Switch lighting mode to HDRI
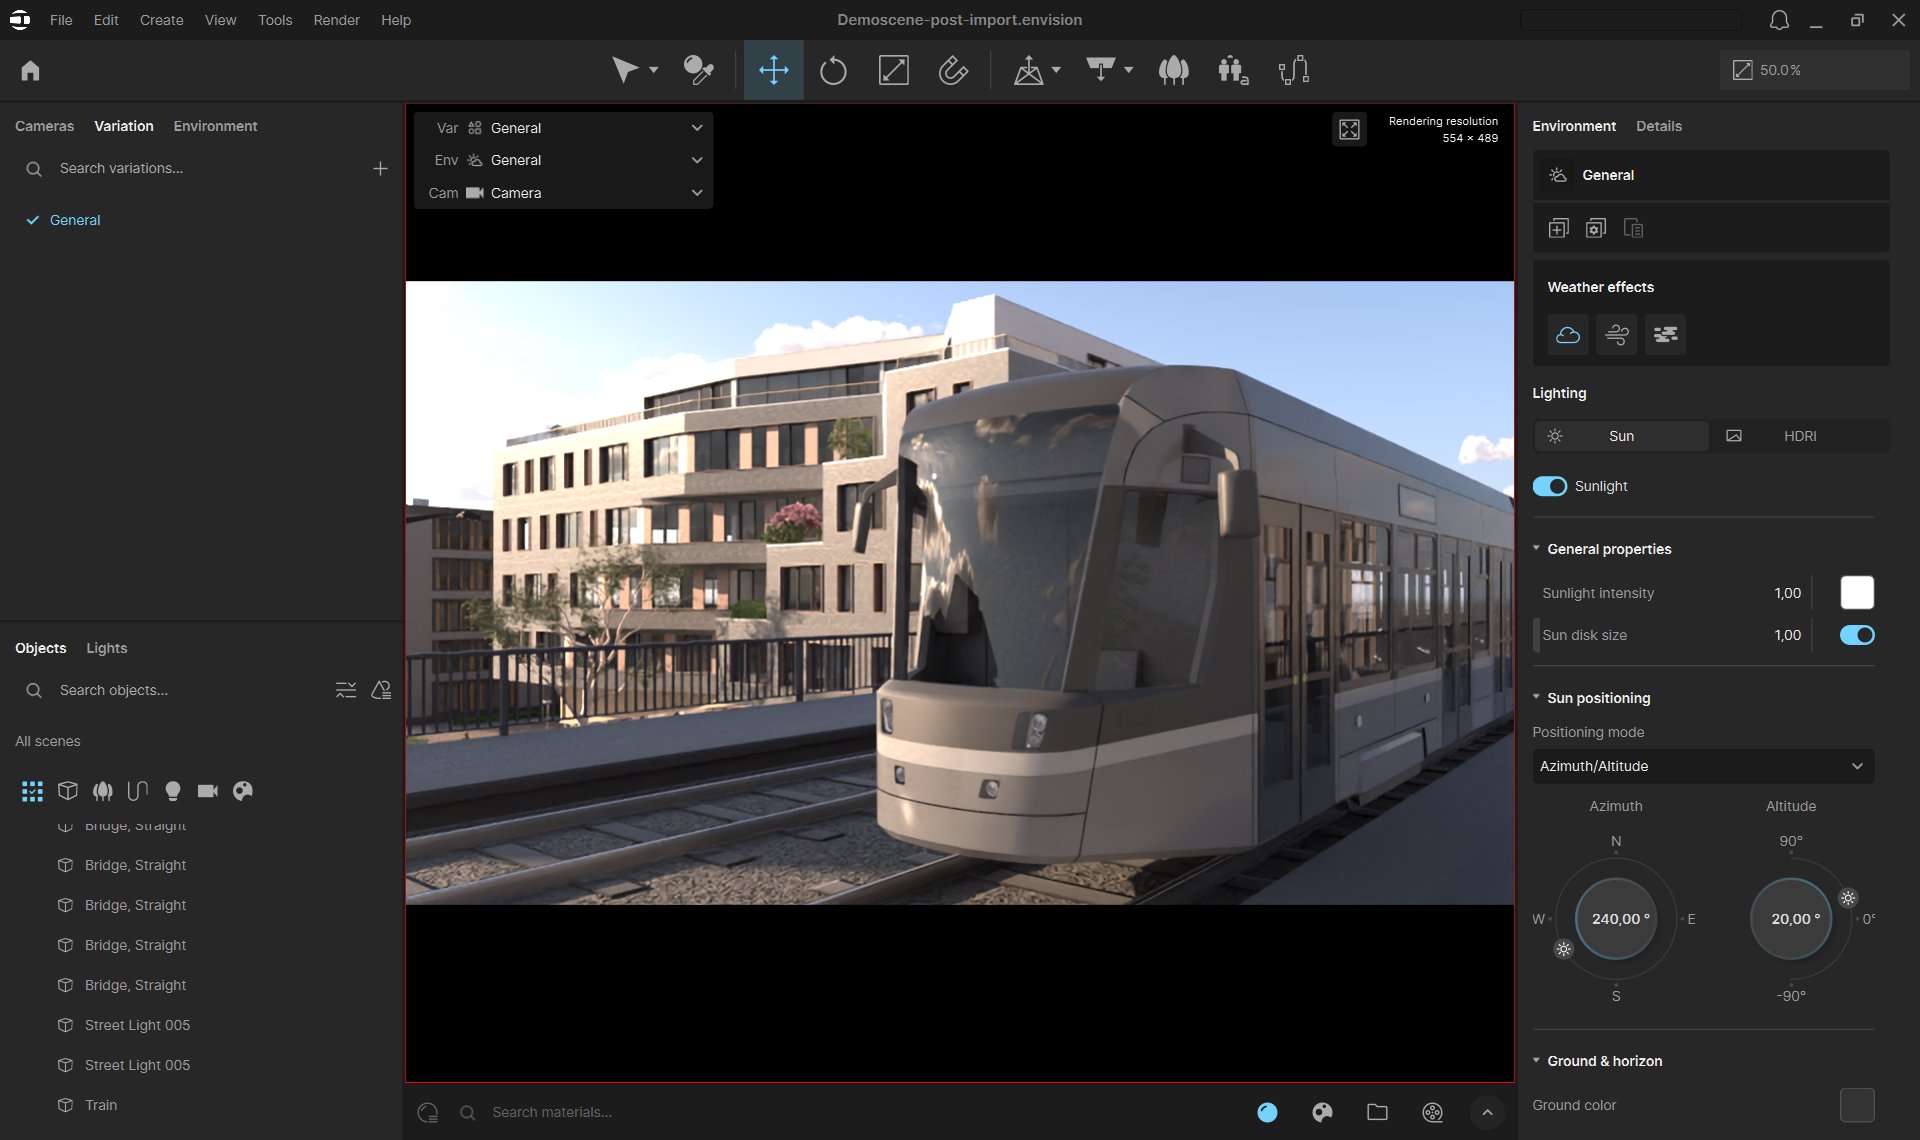This screenshot has width=1920, height=1140. tap(1799, 436)
